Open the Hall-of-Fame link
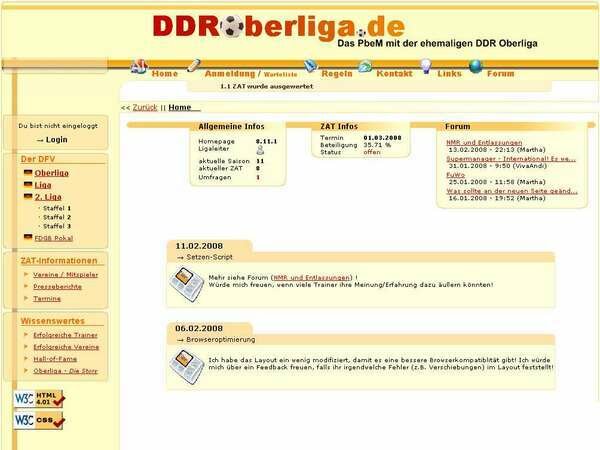This screenshot has height=450, width=600. point(55,359)
